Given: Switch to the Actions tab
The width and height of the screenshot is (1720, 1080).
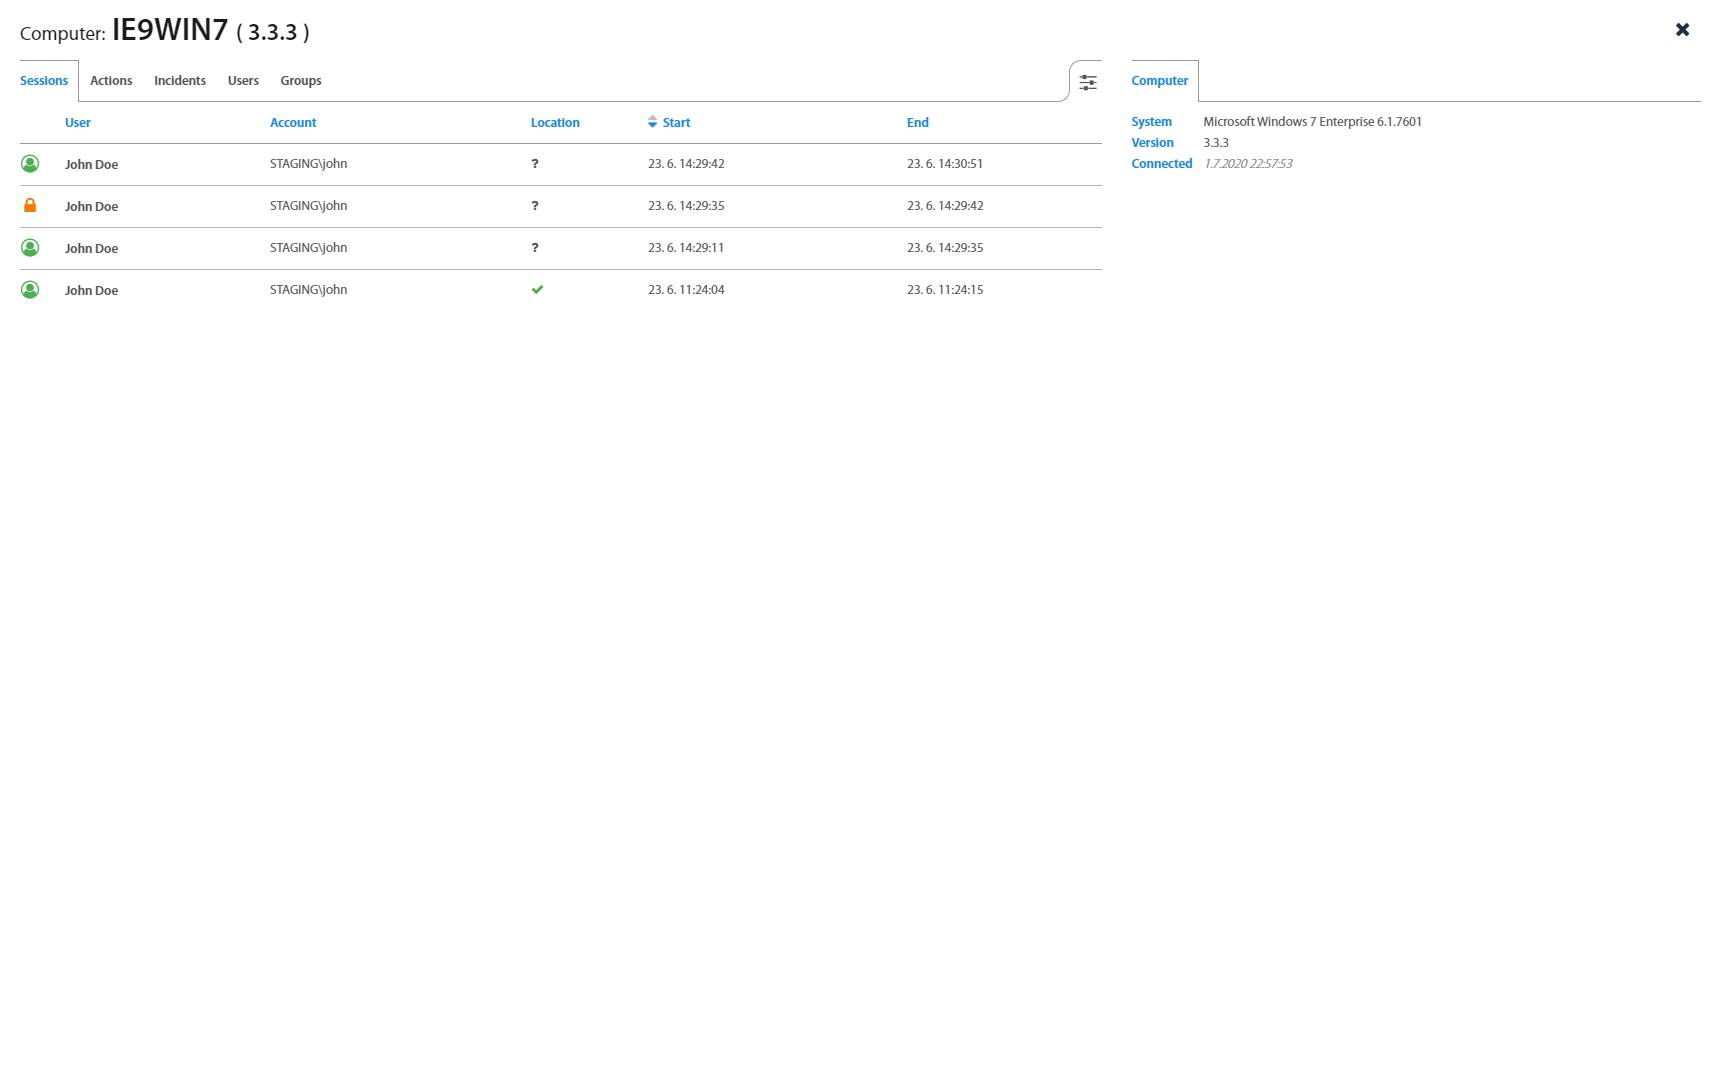Looking at the screenshot, I should [111, 81].
